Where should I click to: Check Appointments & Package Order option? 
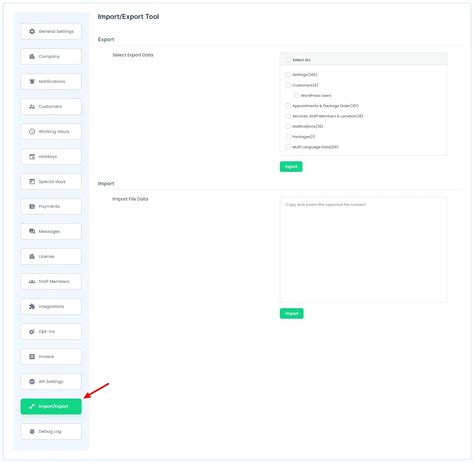288,106
